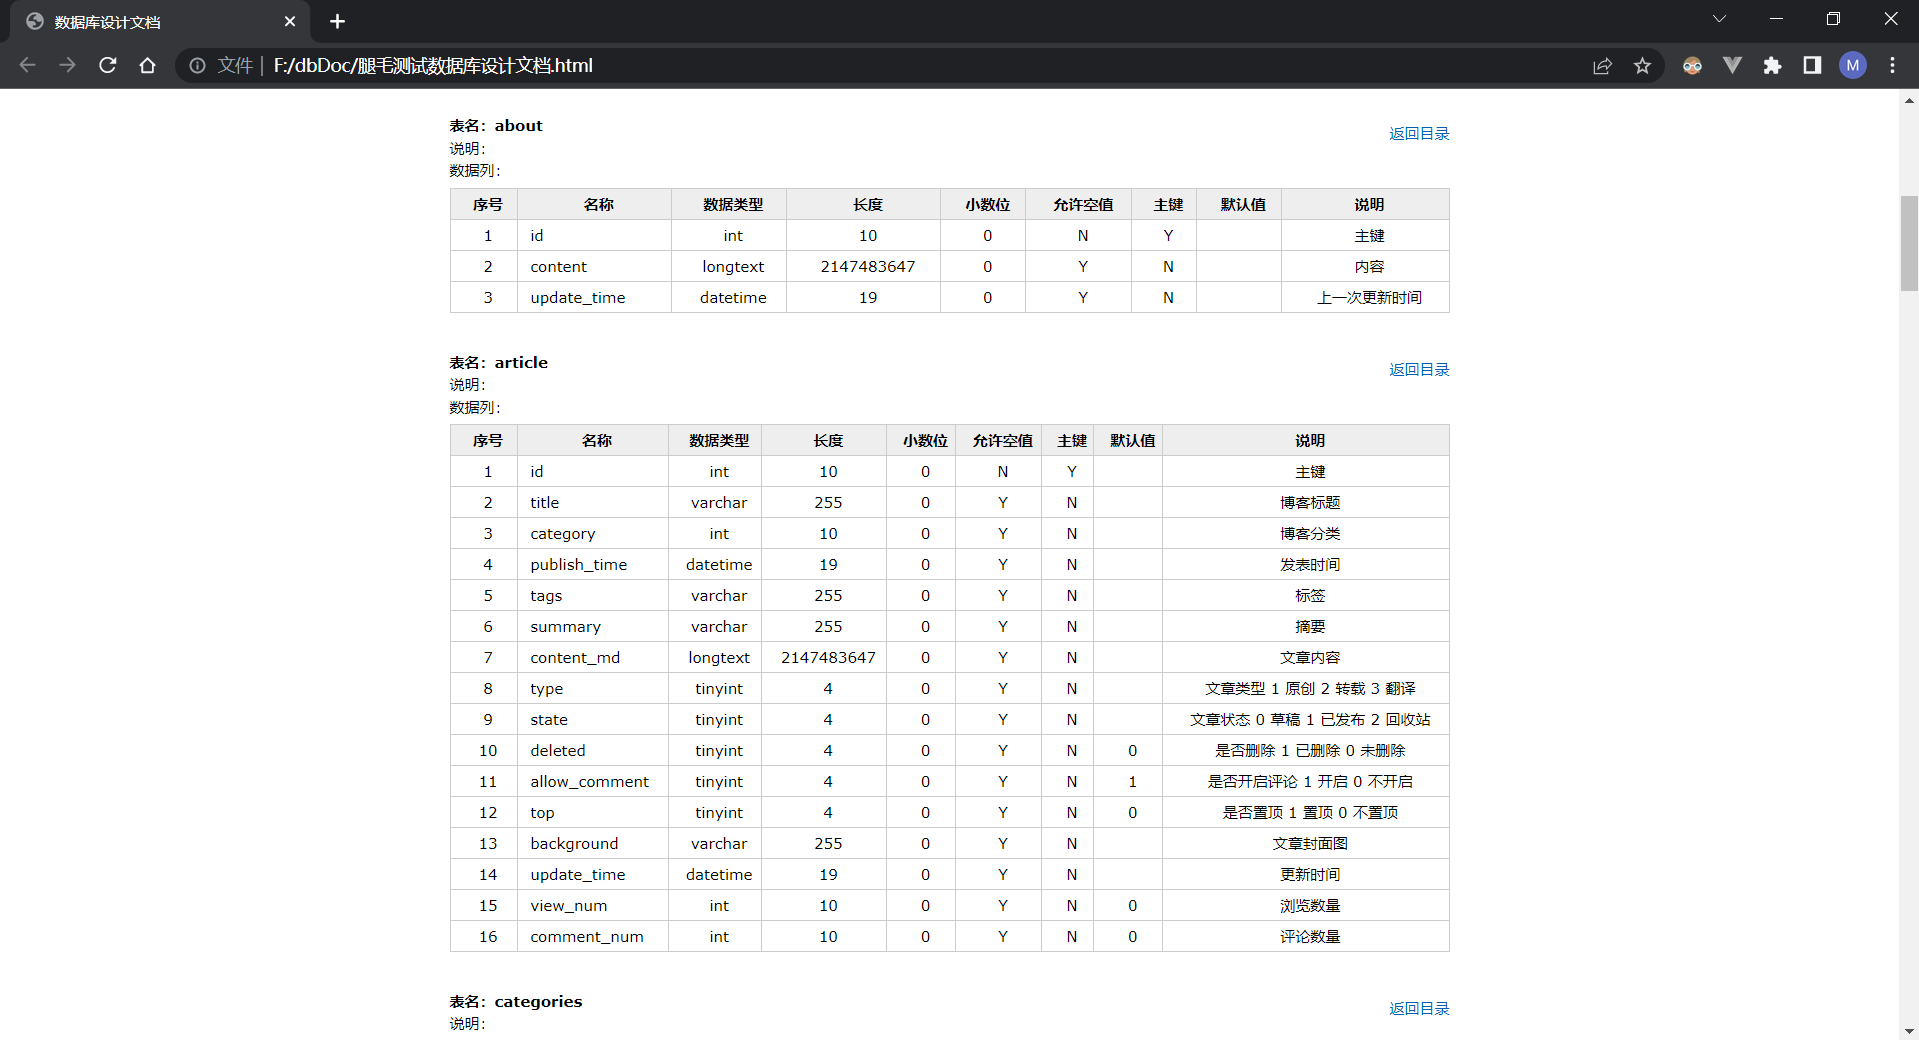Go back to previous page
The height and width of the screenshot is (1040, 1919).
(x=27, y=65)
